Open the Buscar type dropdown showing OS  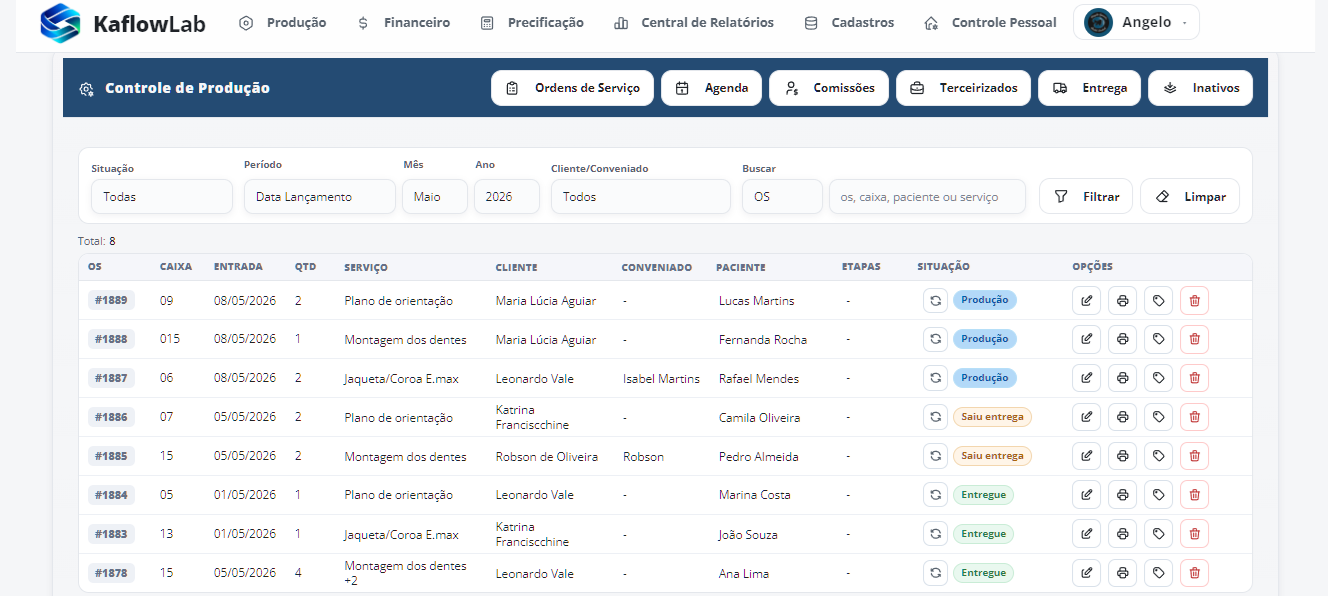pos(782,197)
